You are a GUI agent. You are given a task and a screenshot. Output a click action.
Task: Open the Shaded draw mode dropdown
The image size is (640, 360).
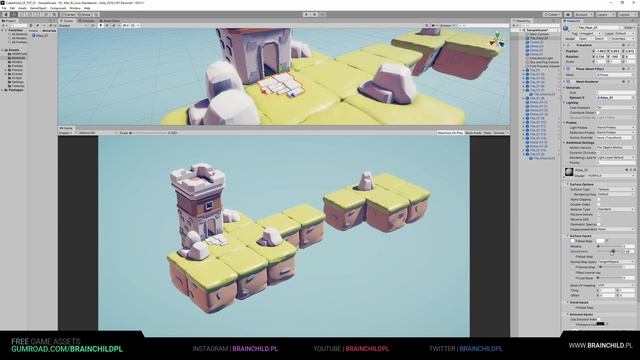[73, 25]
